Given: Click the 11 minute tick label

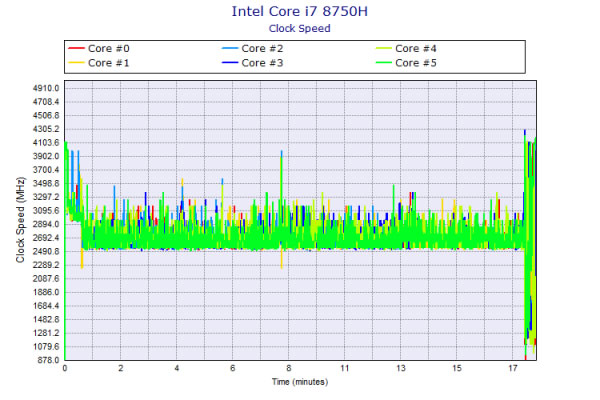Looking at the screenshot, I should (x=345, y=368).
